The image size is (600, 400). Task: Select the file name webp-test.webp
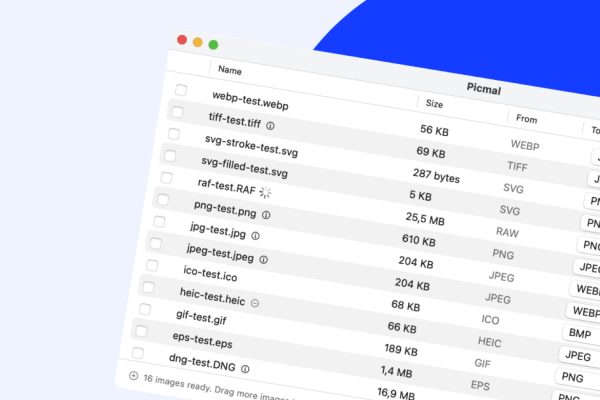(250, 101)
